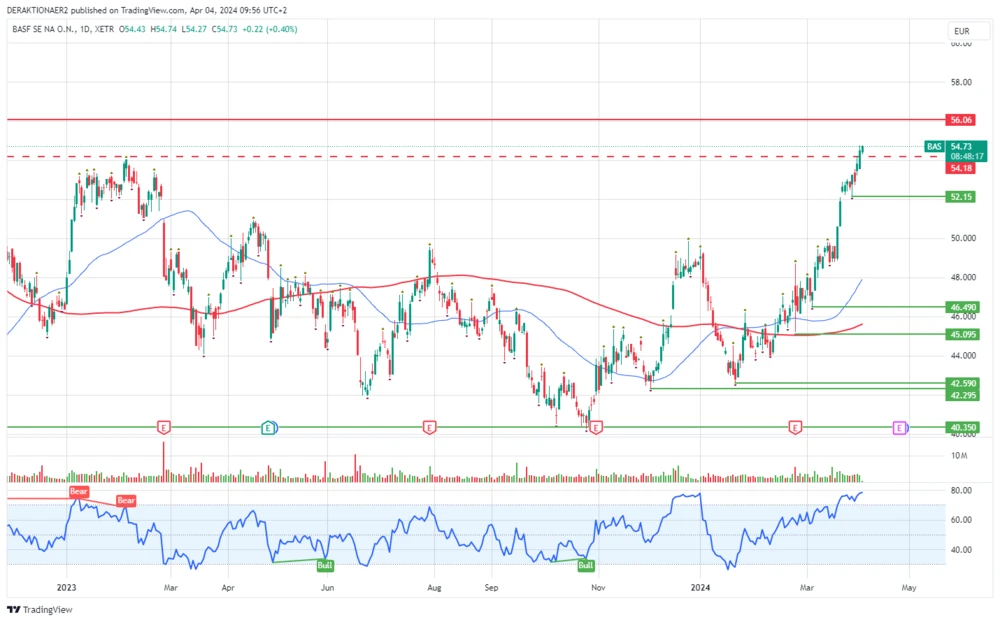The height and width of the screenshot is (622, 1000).
Task: Select the red Bear divergence label on the RSI
Action: 78,492
